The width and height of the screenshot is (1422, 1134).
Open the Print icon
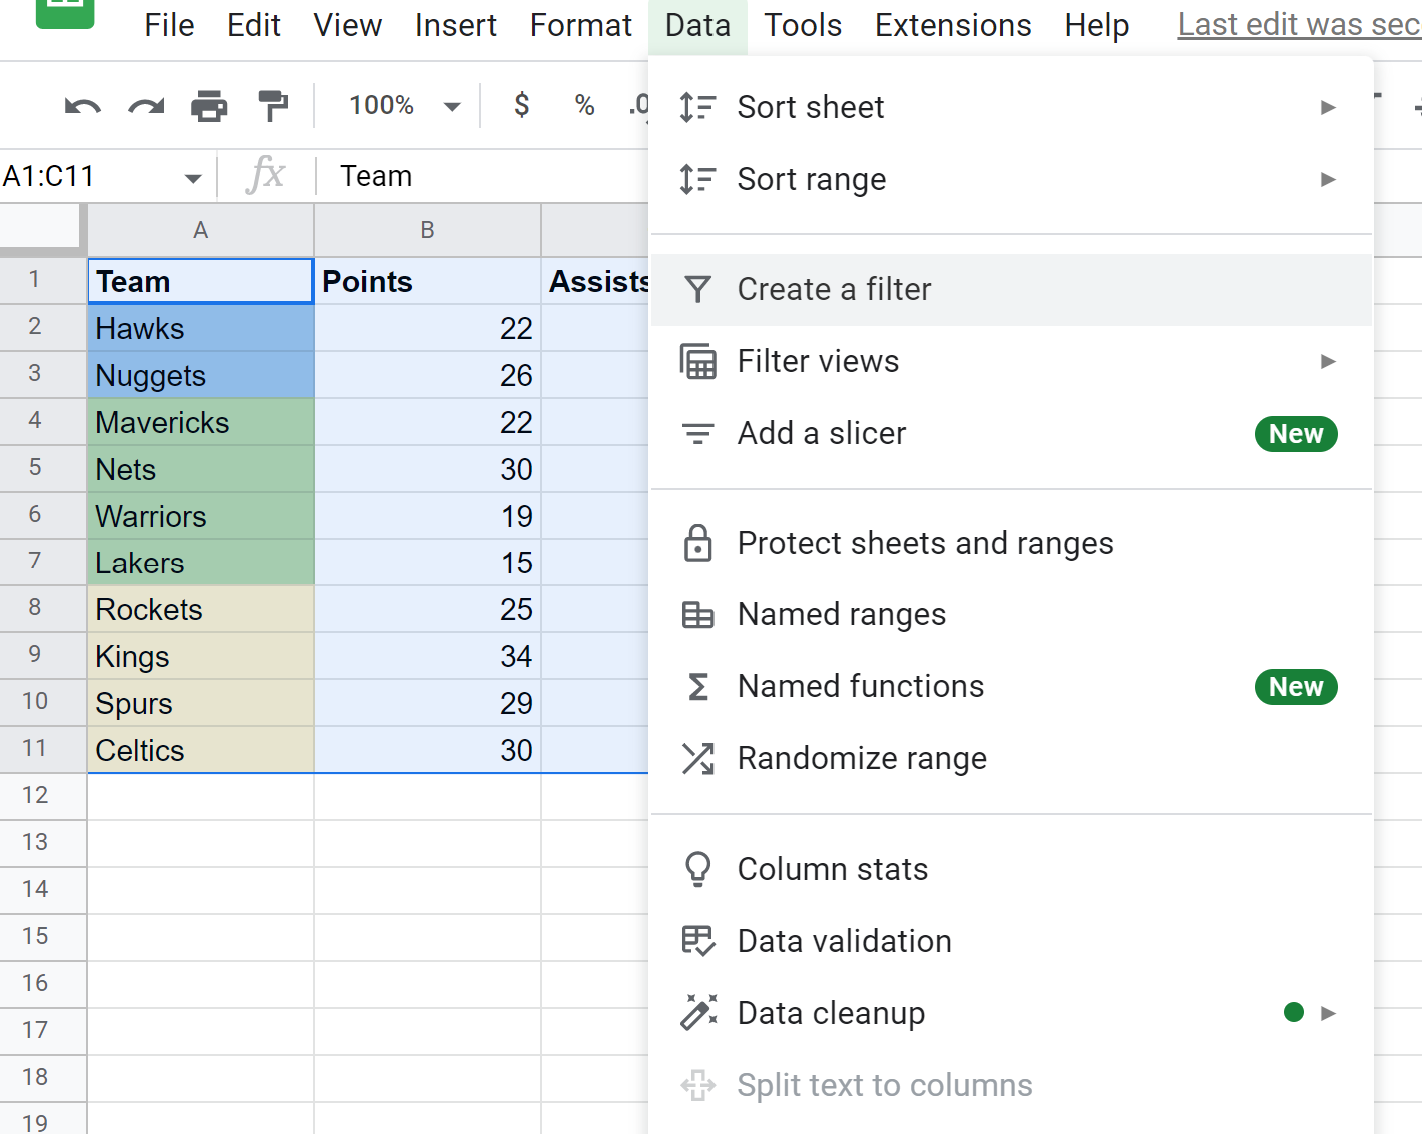pyautogui.click(x=209, y=105)
